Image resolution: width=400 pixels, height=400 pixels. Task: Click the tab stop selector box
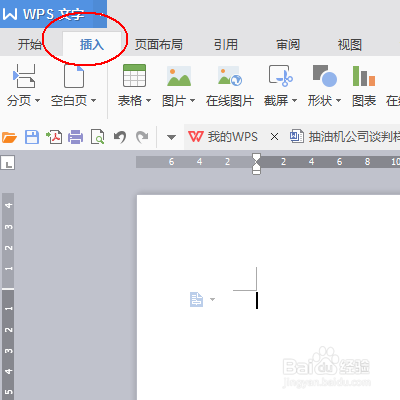coord(8,163)
